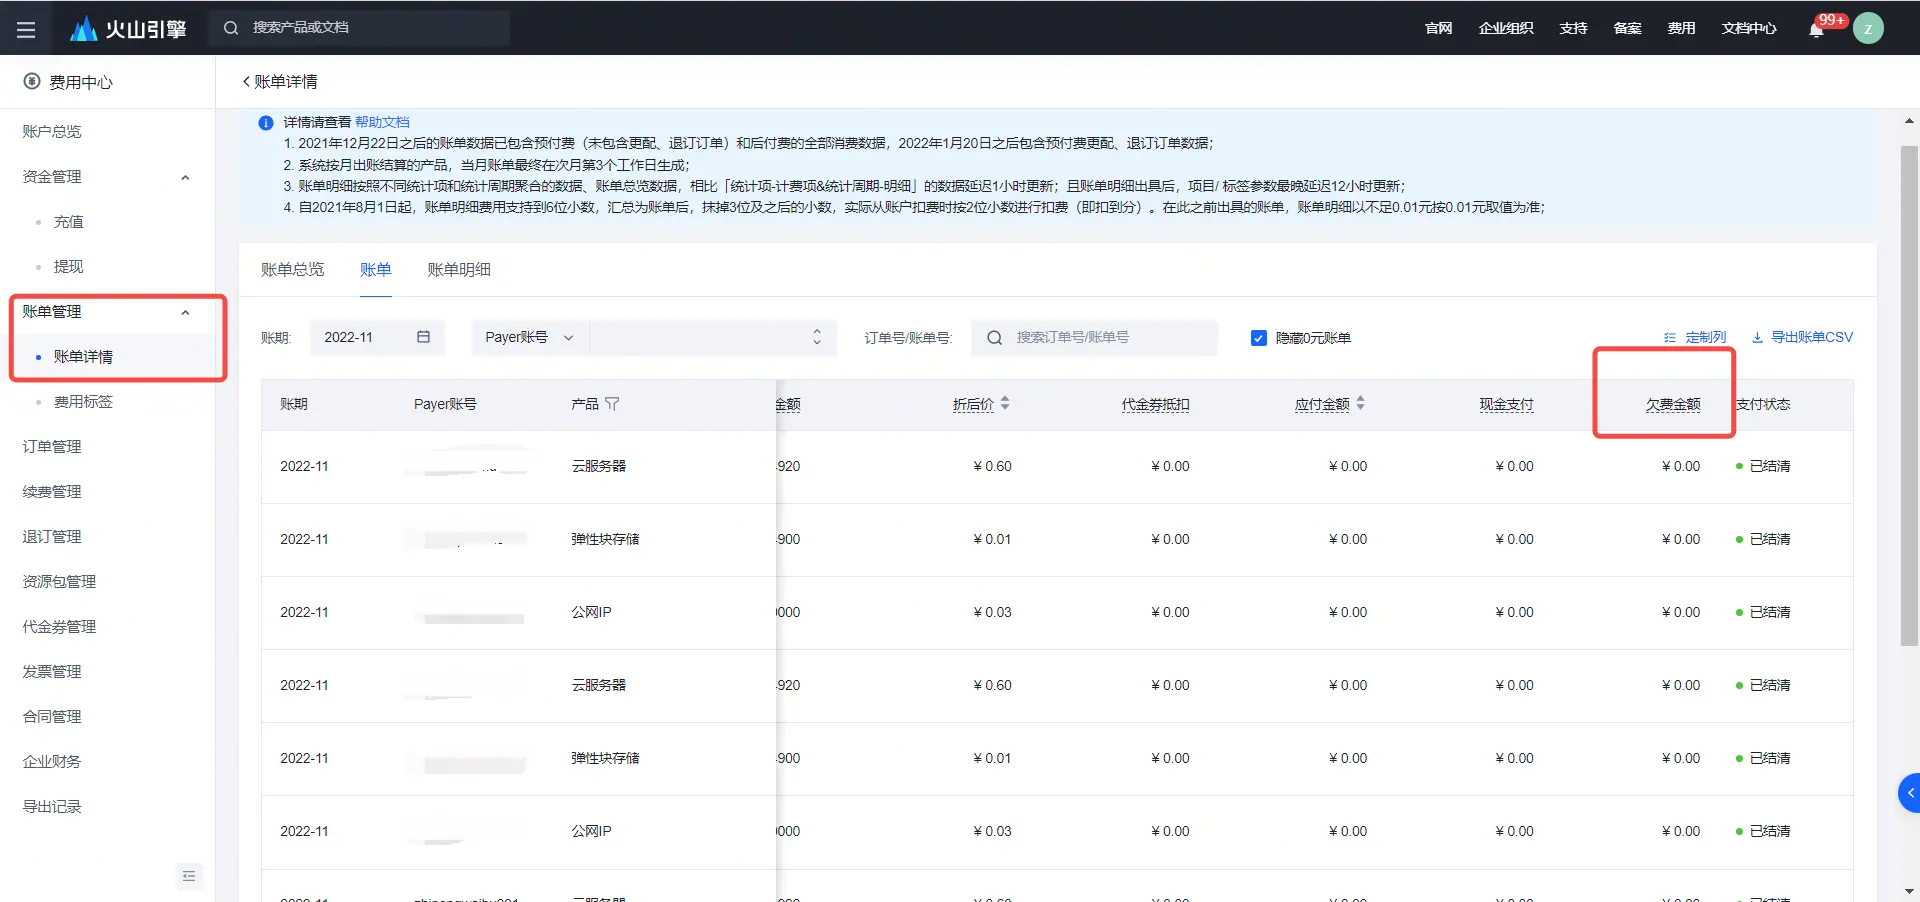The width and height of the screenshot is (1920, 902).
Task: Open 企业组织 in top navigation
Action: 1506,29
